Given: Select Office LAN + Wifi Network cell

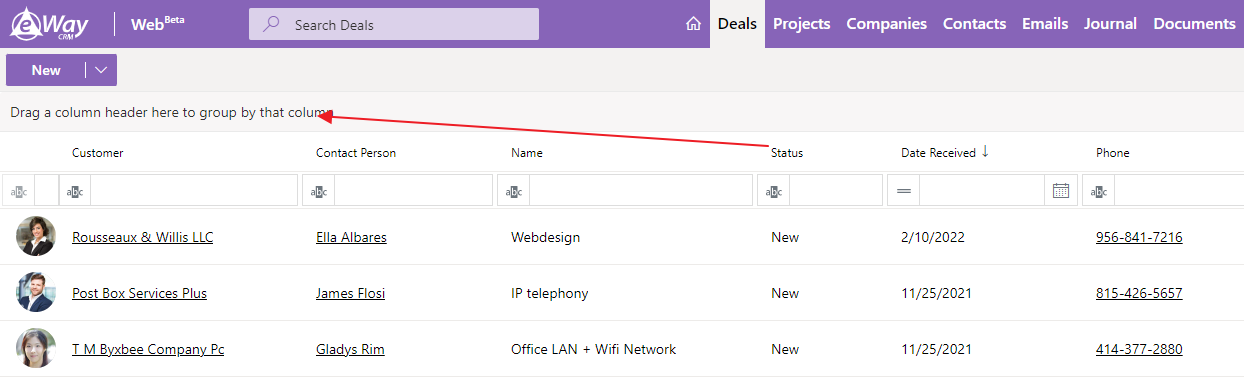Looking at the screenshot, I should (593, 349).
